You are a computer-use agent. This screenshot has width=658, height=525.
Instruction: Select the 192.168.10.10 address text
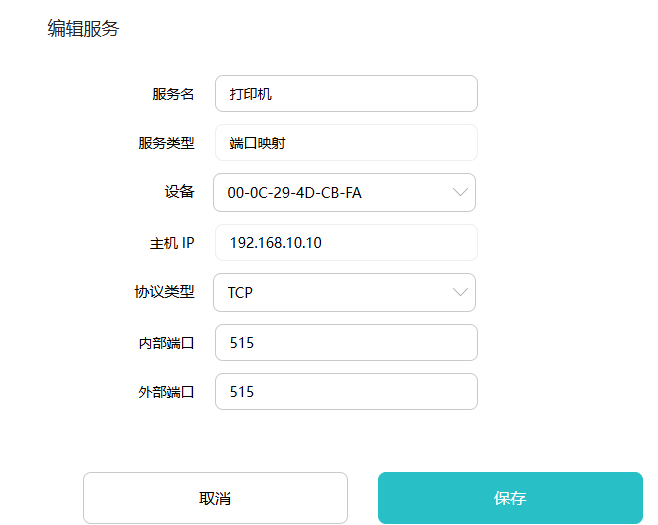[x=276, y=243]
